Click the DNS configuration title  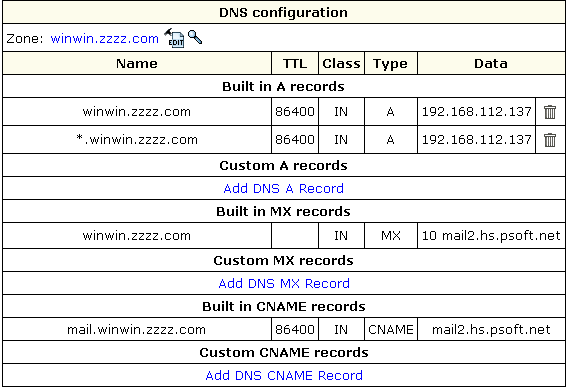pos(284,13)
